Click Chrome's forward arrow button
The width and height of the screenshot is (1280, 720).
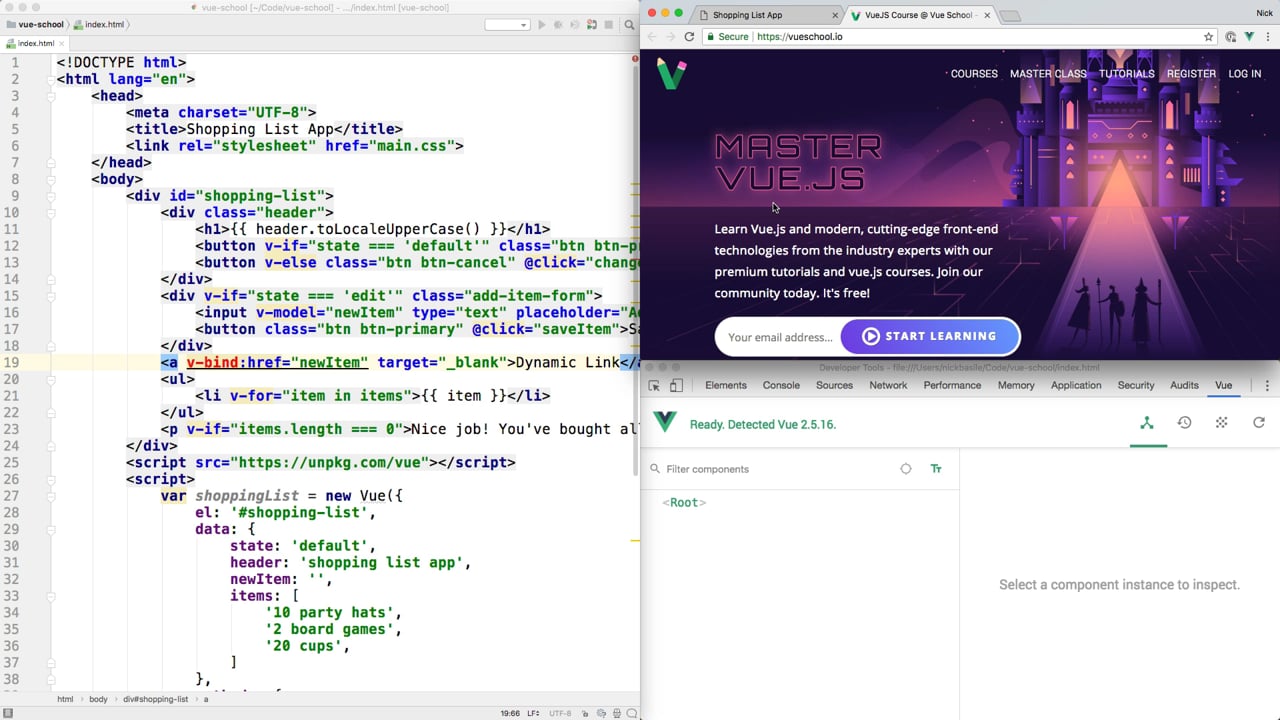[670, 37]
